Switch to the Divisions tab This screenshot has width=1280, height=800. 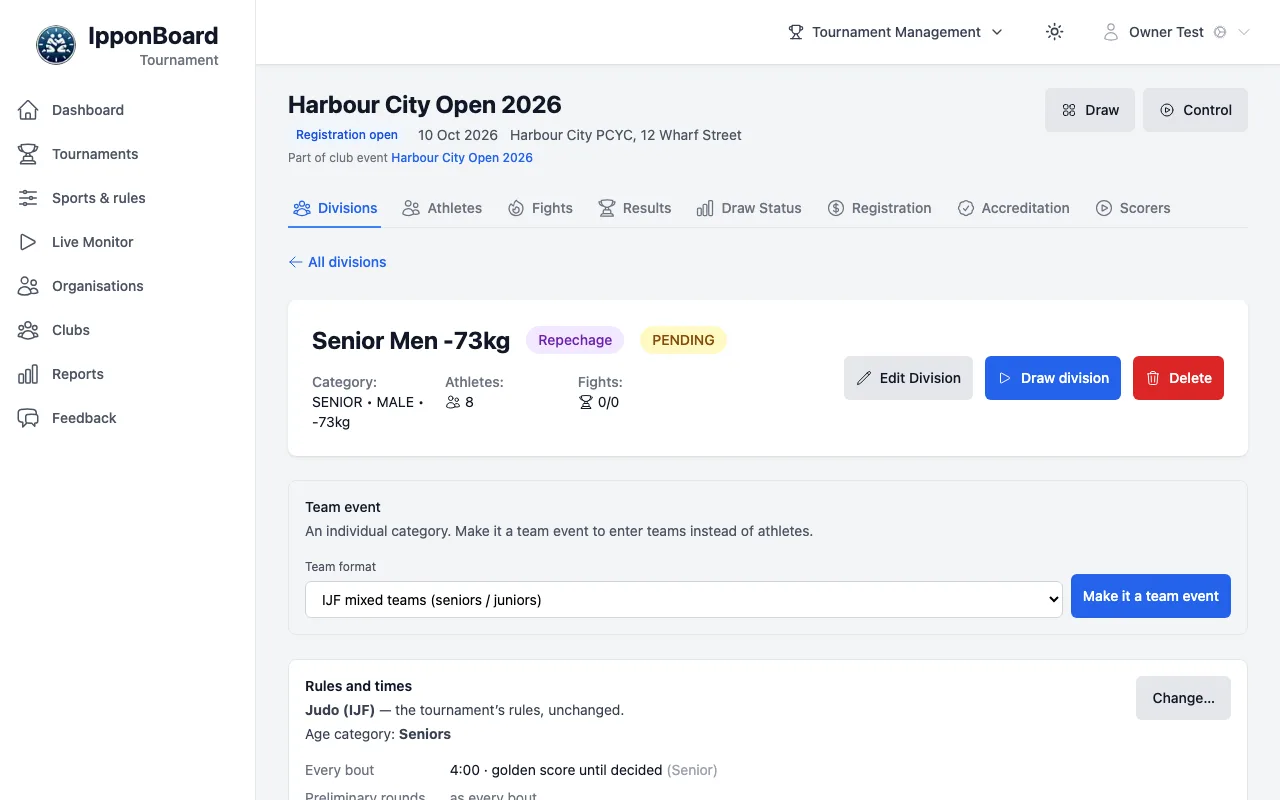[335, 208]
